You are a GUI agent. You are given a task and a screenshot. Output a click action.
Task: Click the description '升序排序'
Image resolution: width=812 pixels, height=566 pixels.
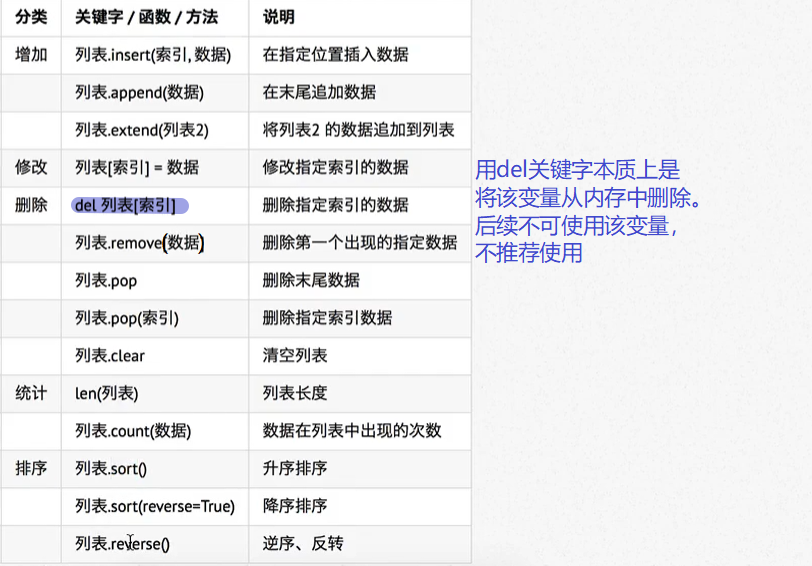click(295, 468)
